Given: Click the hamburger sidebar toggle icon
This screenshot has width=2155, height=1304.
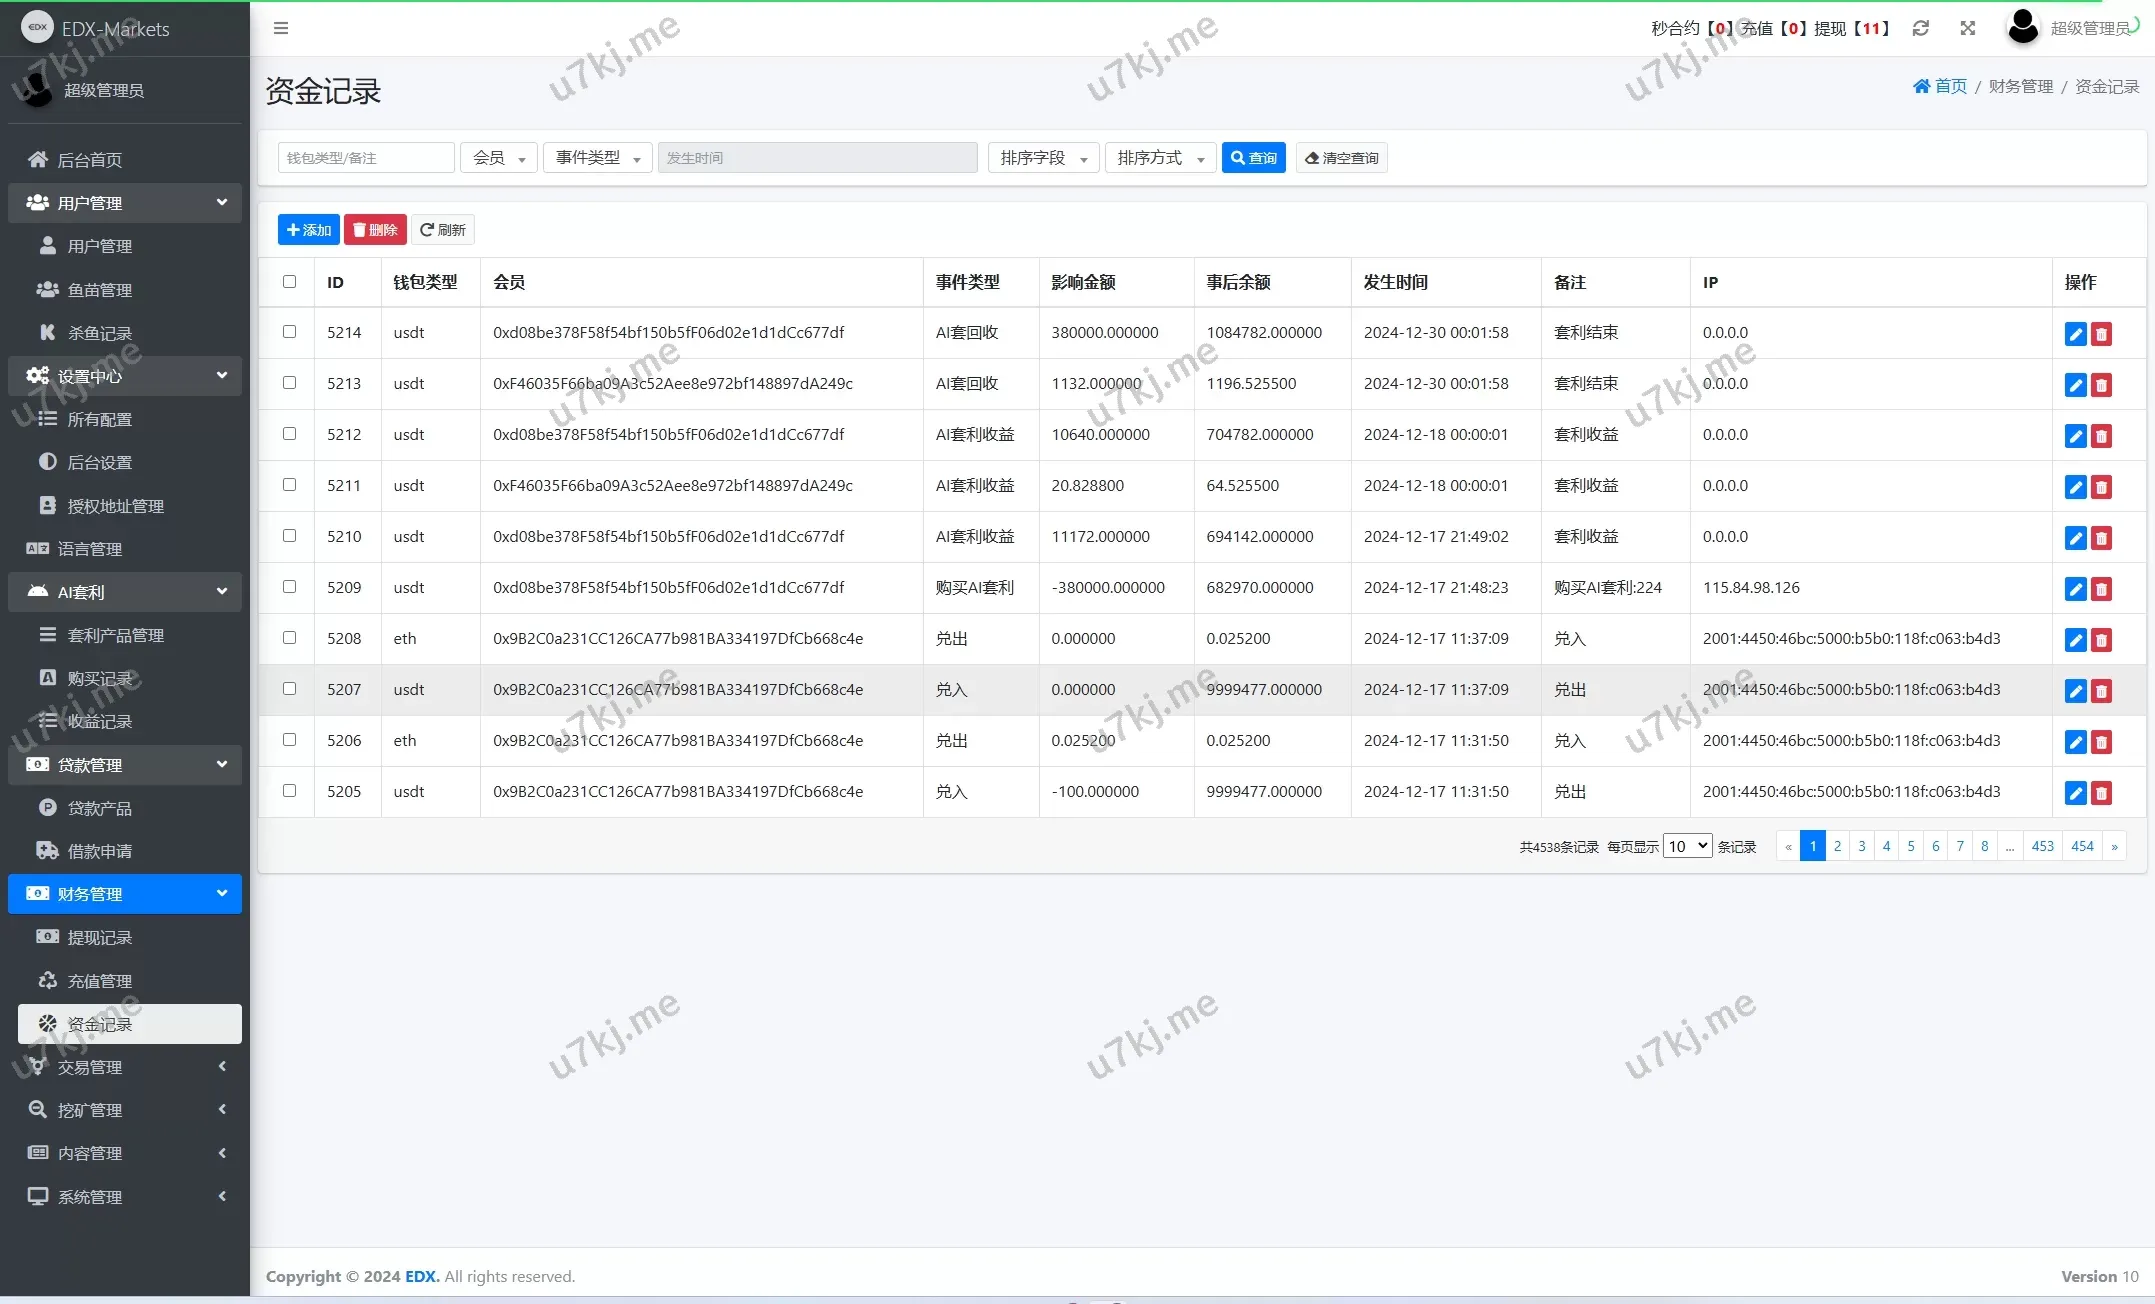Looking at the screenshot, I should point(281,28).
